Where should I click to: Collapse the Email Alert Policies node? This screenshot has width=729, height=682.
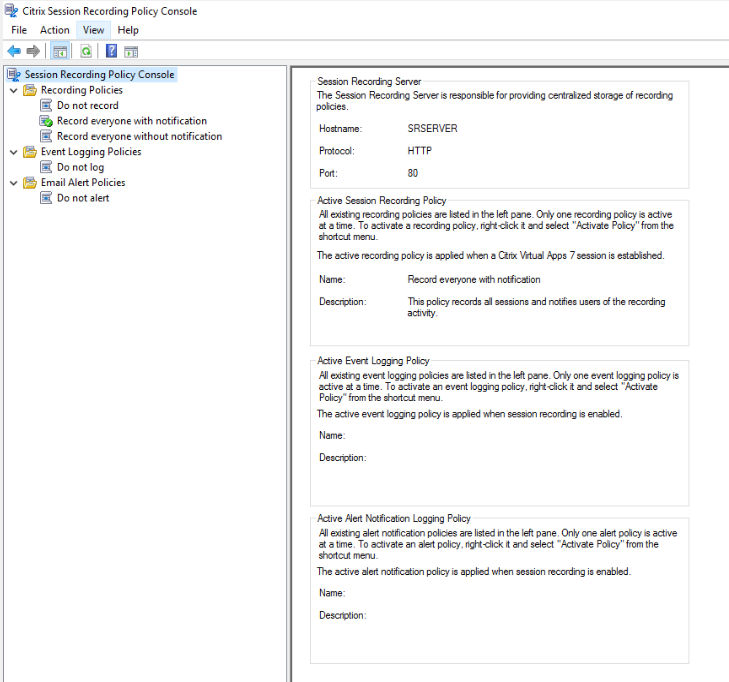tap(14, 183)
